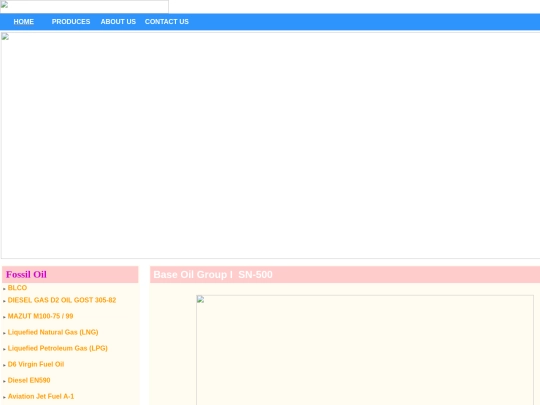Click the Fossil Oil sidebar heading
The width and height of the screenshot is (540, 405).
coord(26,274)
